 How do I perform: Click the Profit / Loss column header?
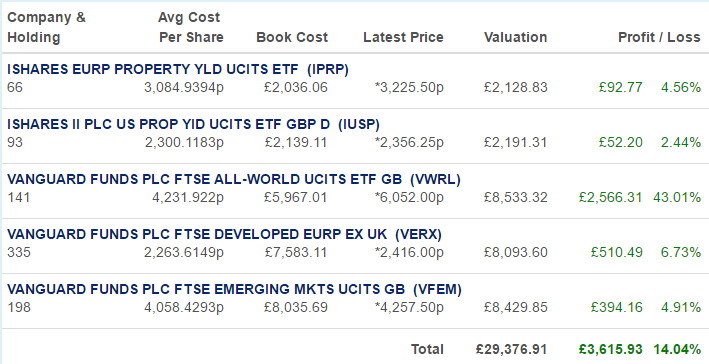(x=659, y=37)
